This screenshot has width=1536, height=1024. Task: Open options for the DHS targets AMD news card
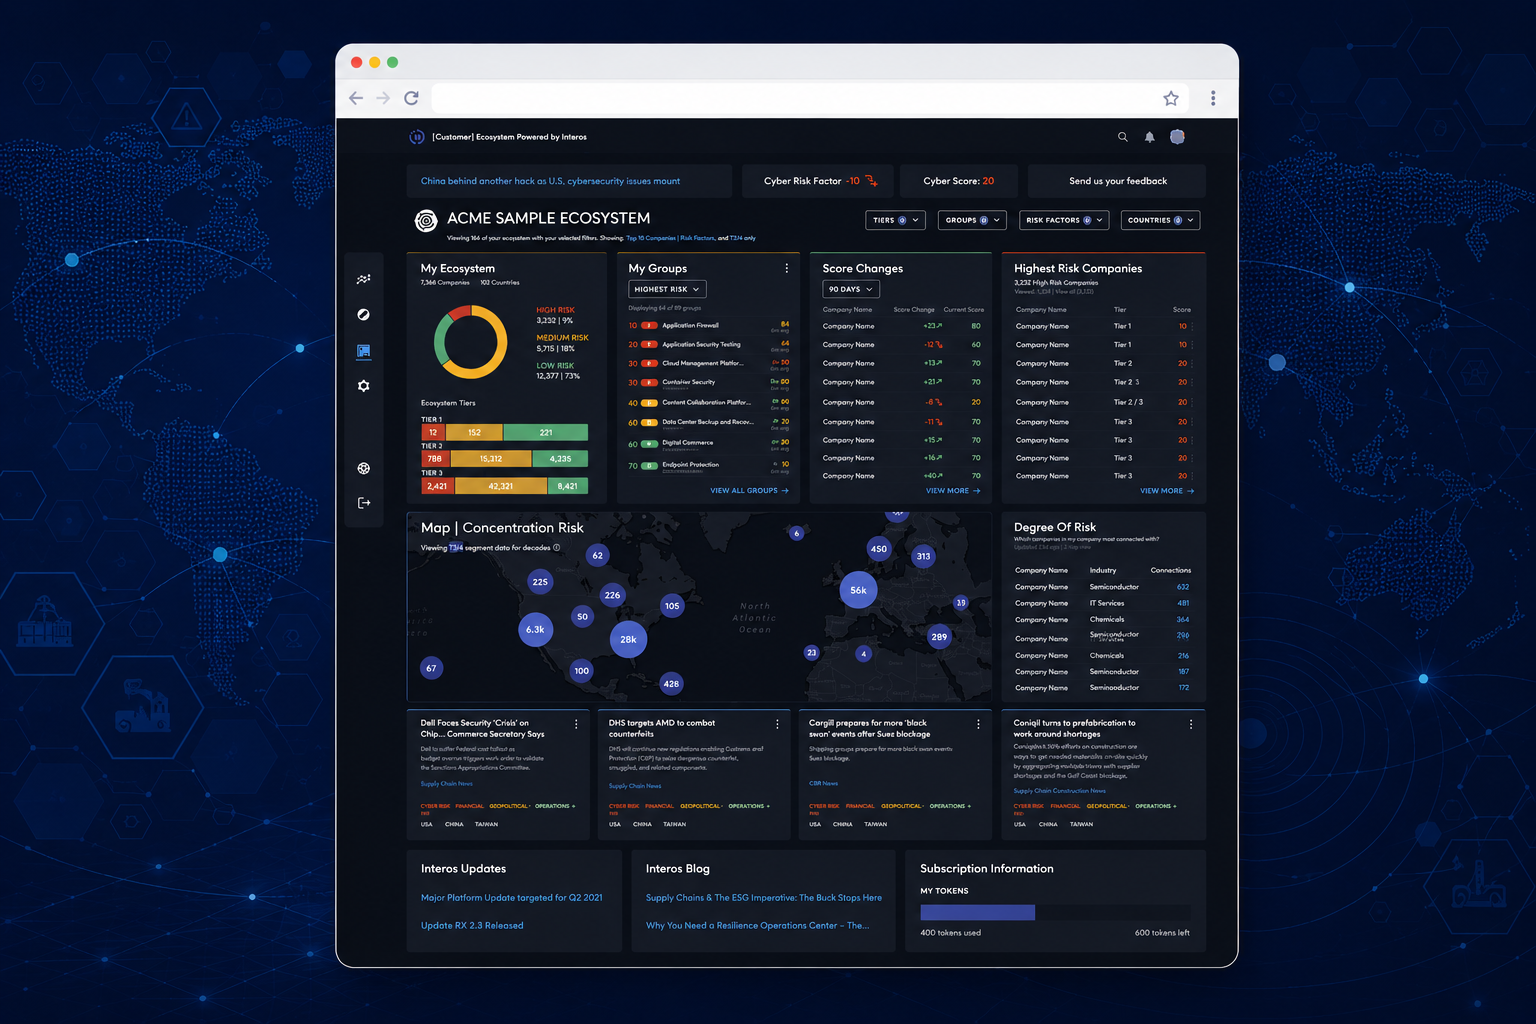coord(777,724)
